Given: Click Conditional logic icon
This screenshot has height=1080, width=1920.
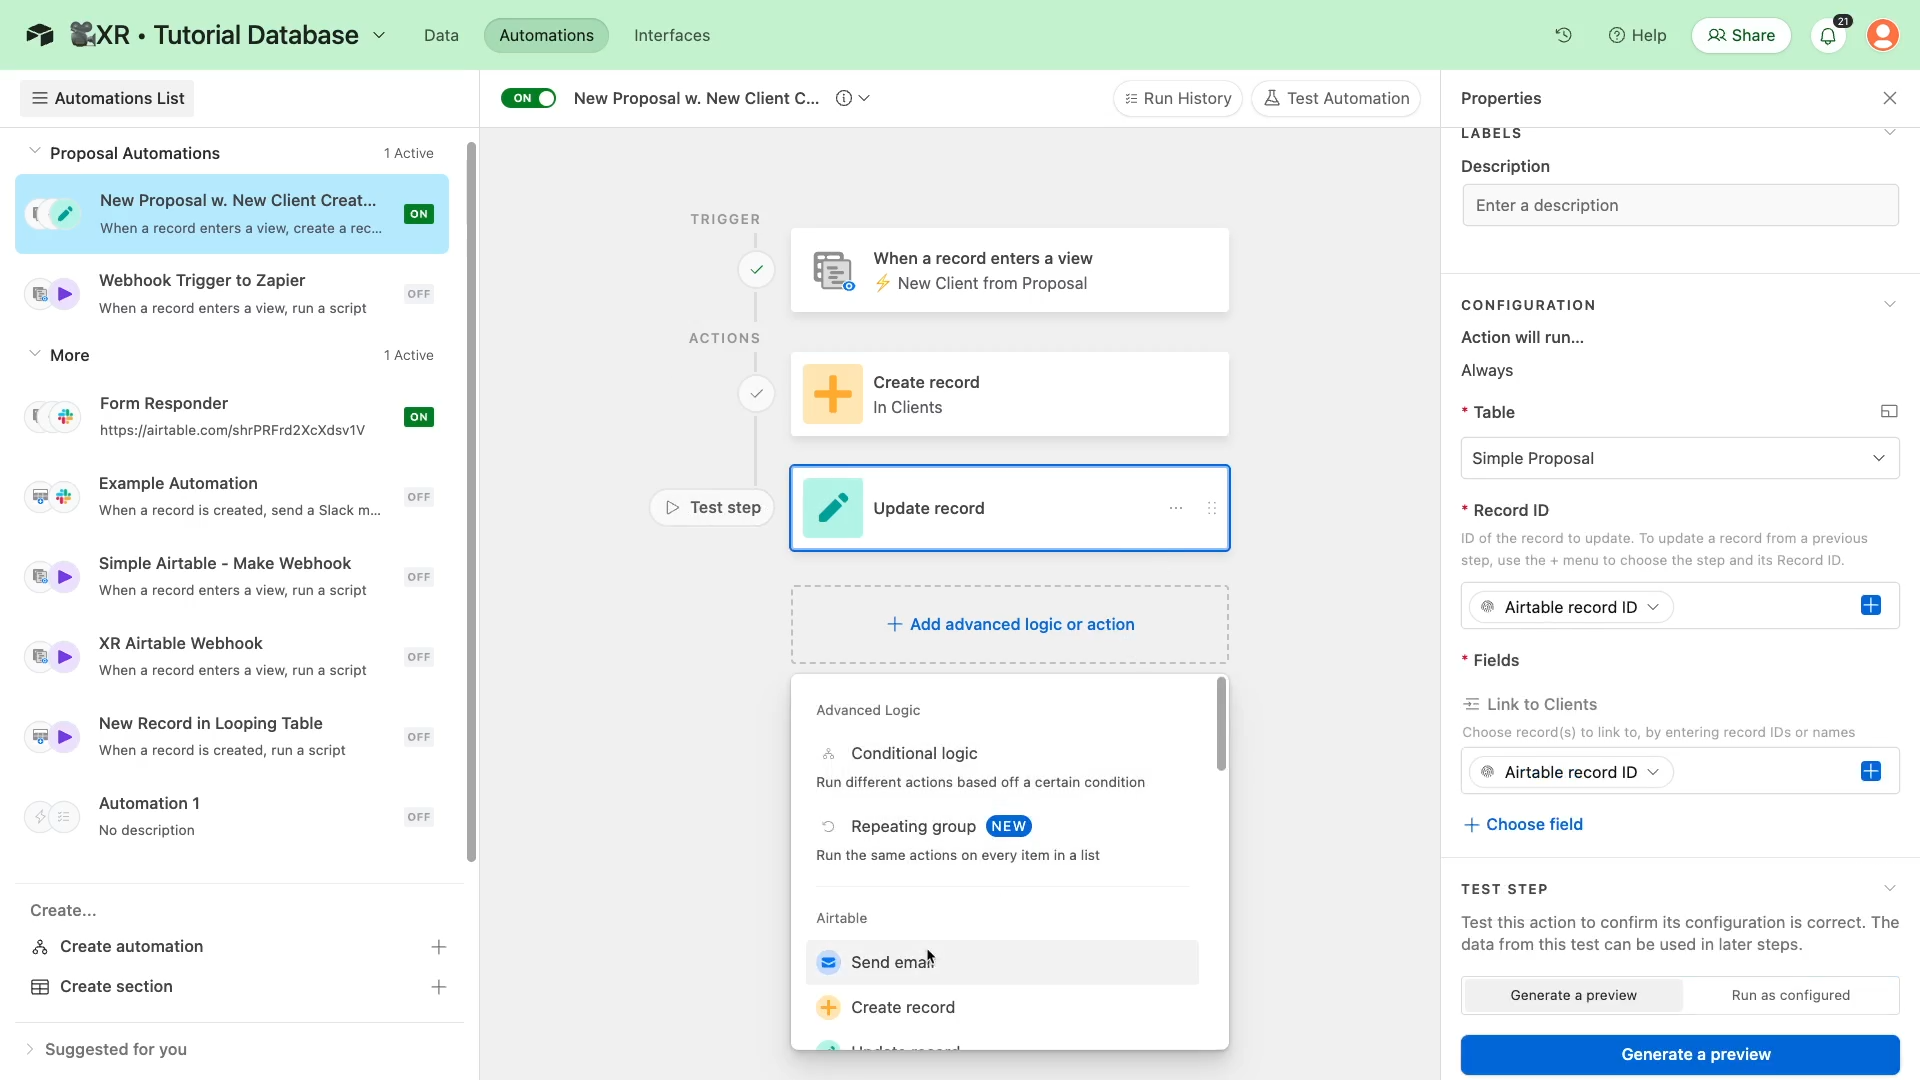Looking at the screenshot, I should 828,754.
